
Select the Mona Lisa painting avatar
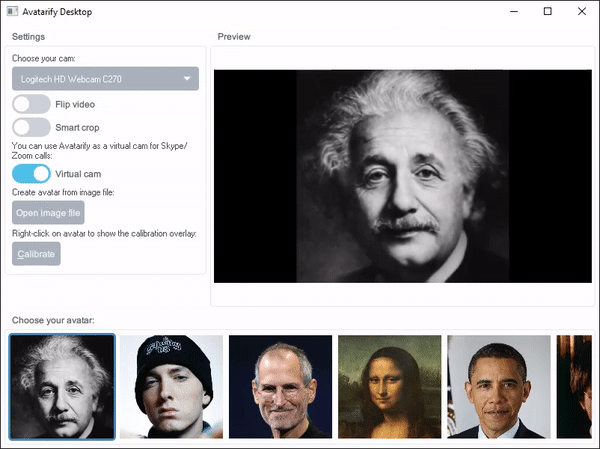click(x=390, y=387)
